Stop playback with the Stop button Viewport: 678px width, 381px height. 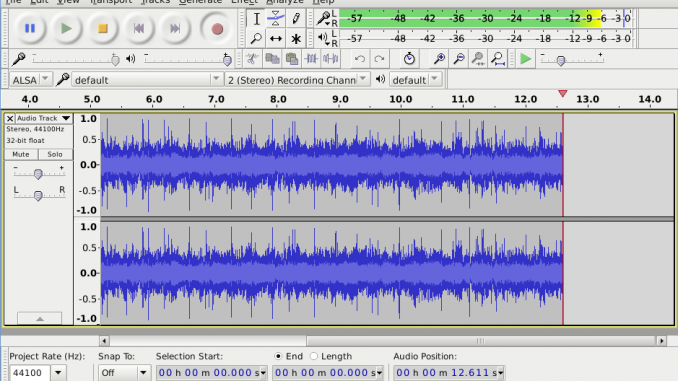click(x=102, y=29)
